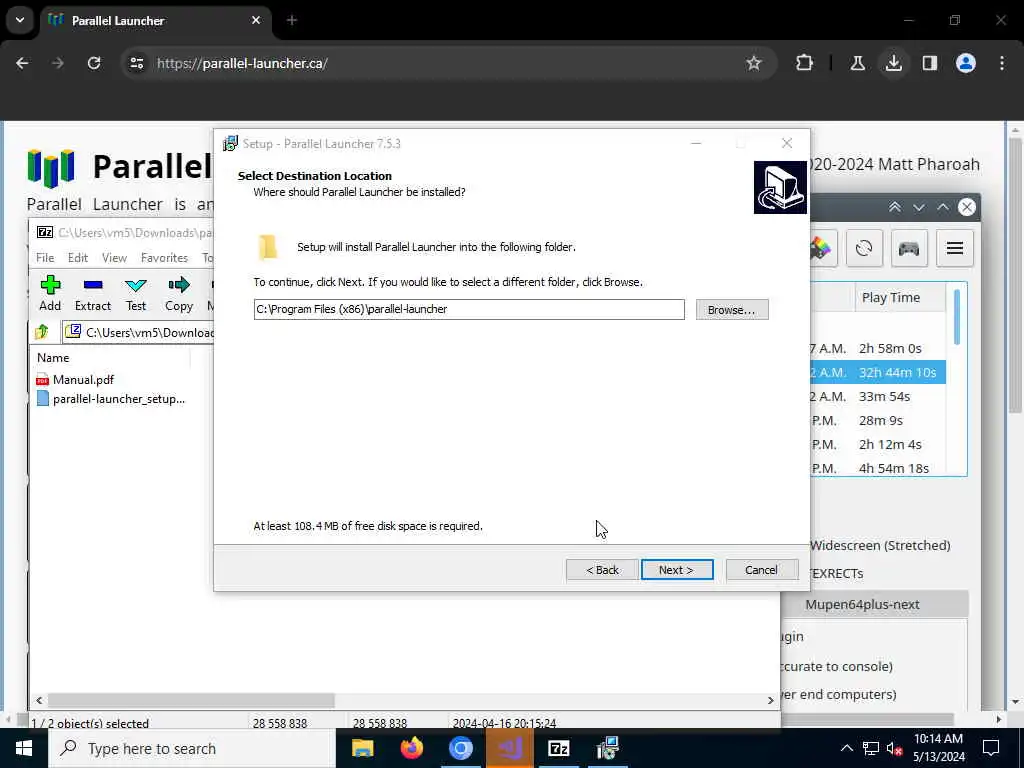Screen dimensions: 1024x768
Task: Click the Add icon in 7-Zip
Action: tap(50, 293)
